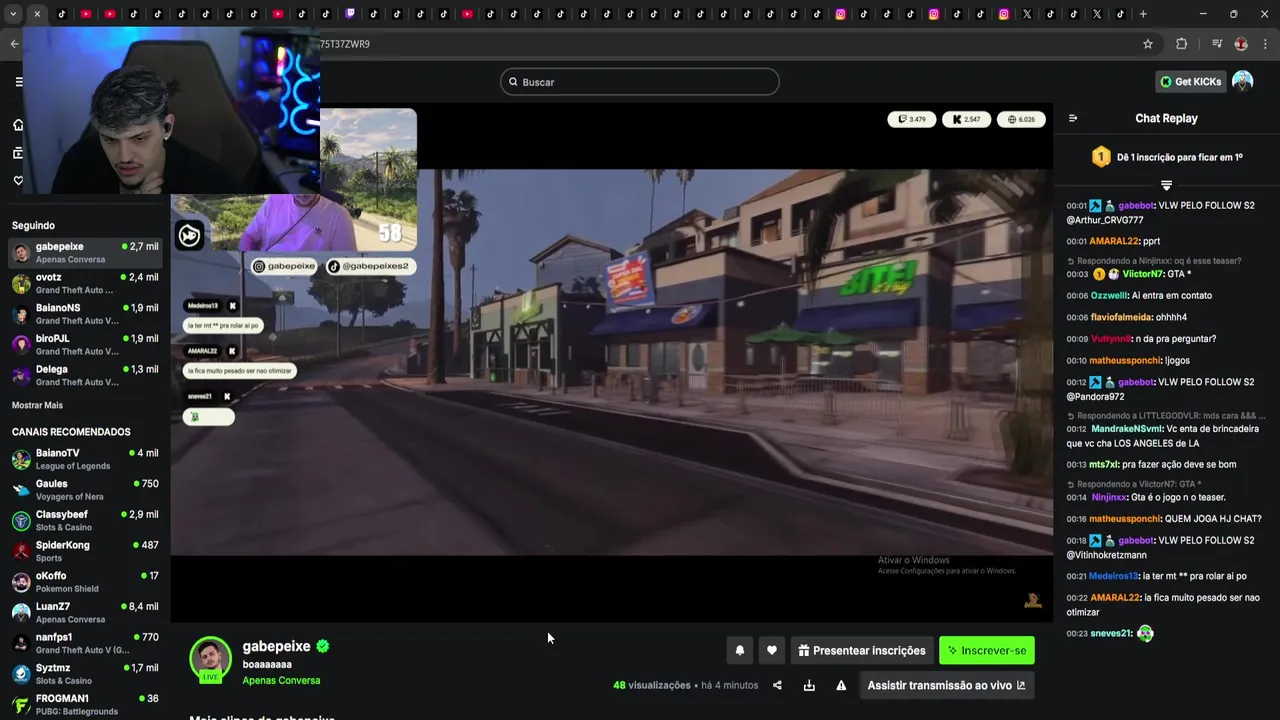1280x720 pixels.
Task: Click the Buscar search field
Action: (640, 82)
